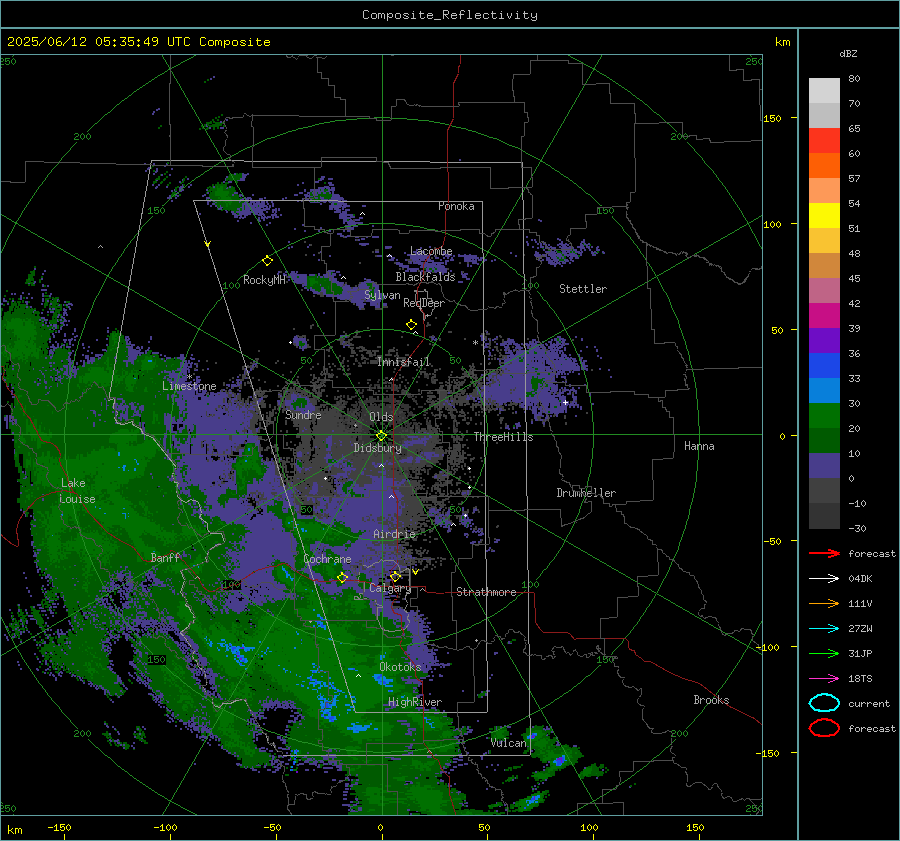
Task: Click the HighRiver city label
Action: [415, 702]
